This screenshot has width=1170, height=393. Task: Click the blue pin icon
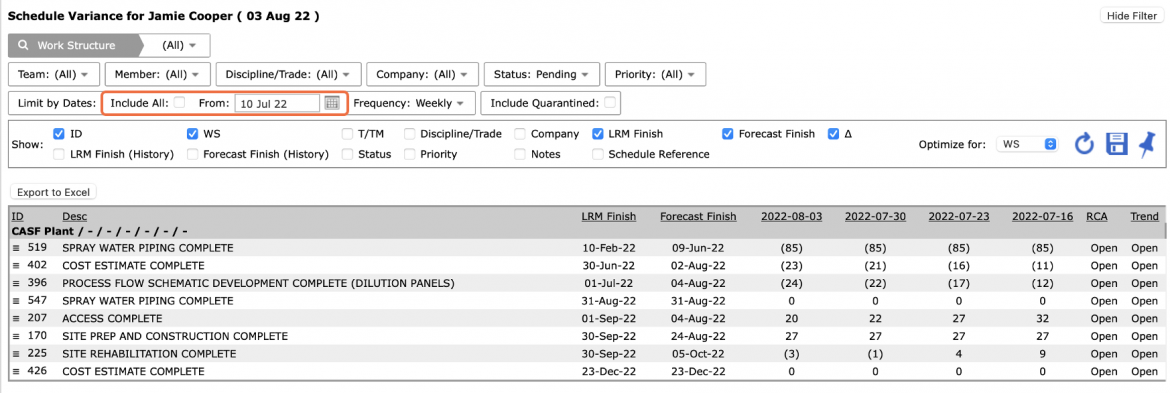tap(1146, 144)
